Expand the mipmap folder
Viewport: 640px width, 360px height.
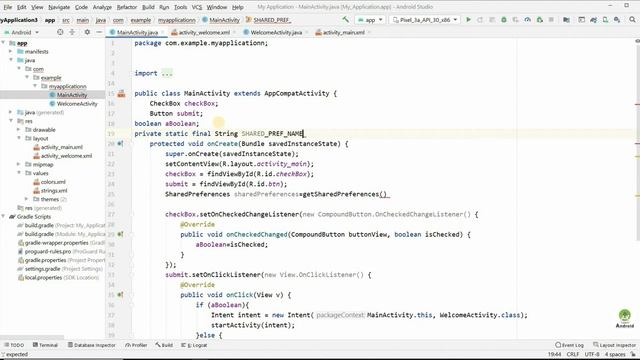[19, 164]
